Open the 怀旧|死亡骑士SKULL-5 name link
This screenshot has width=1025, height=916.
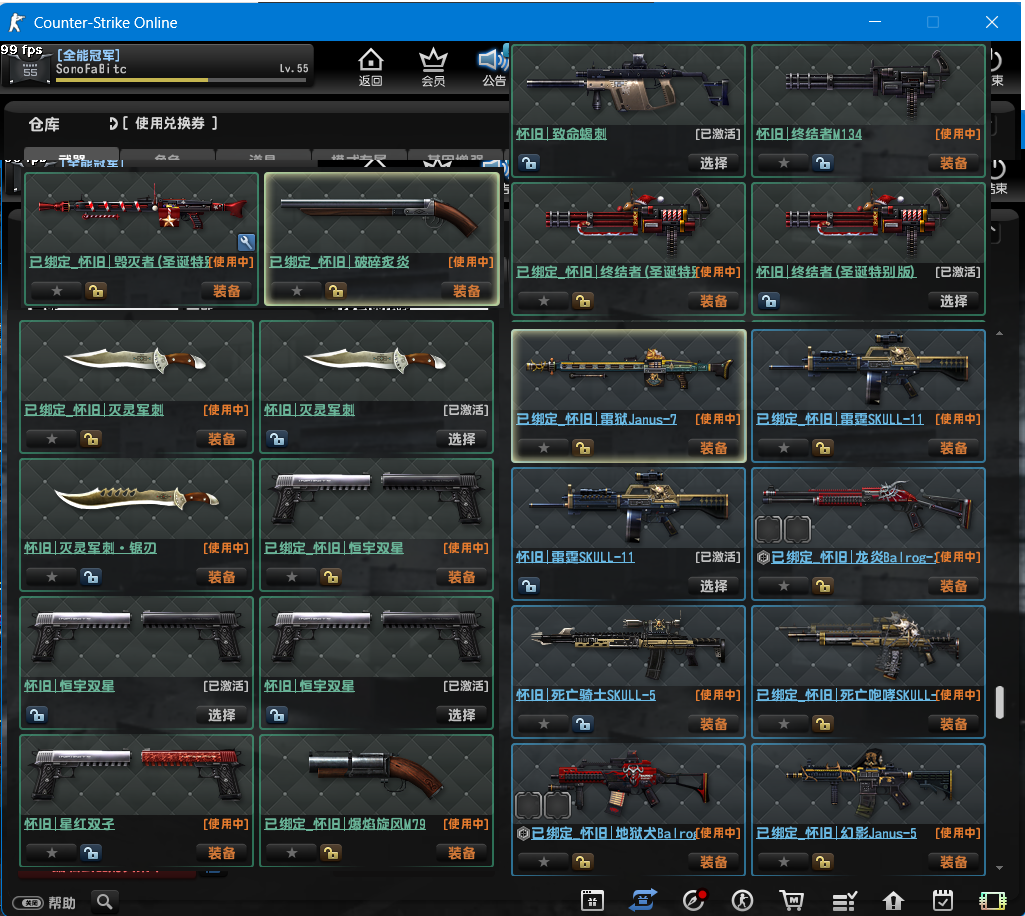click(586, 695)
